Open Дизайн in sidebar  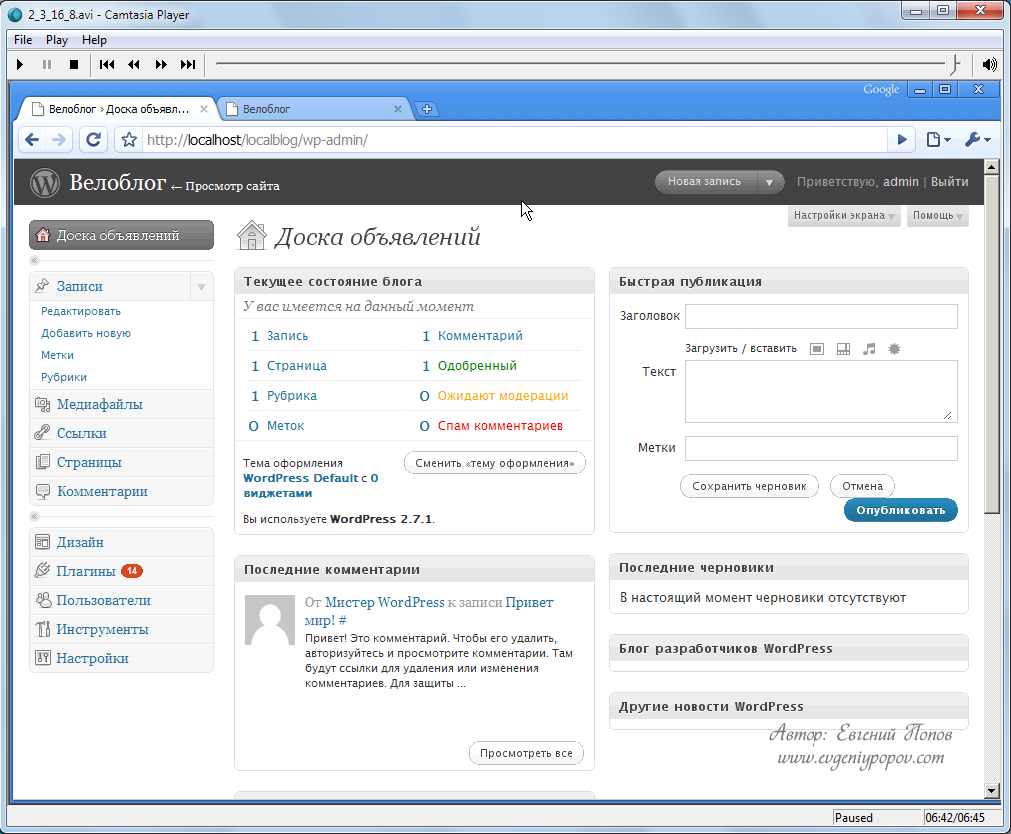121,542
